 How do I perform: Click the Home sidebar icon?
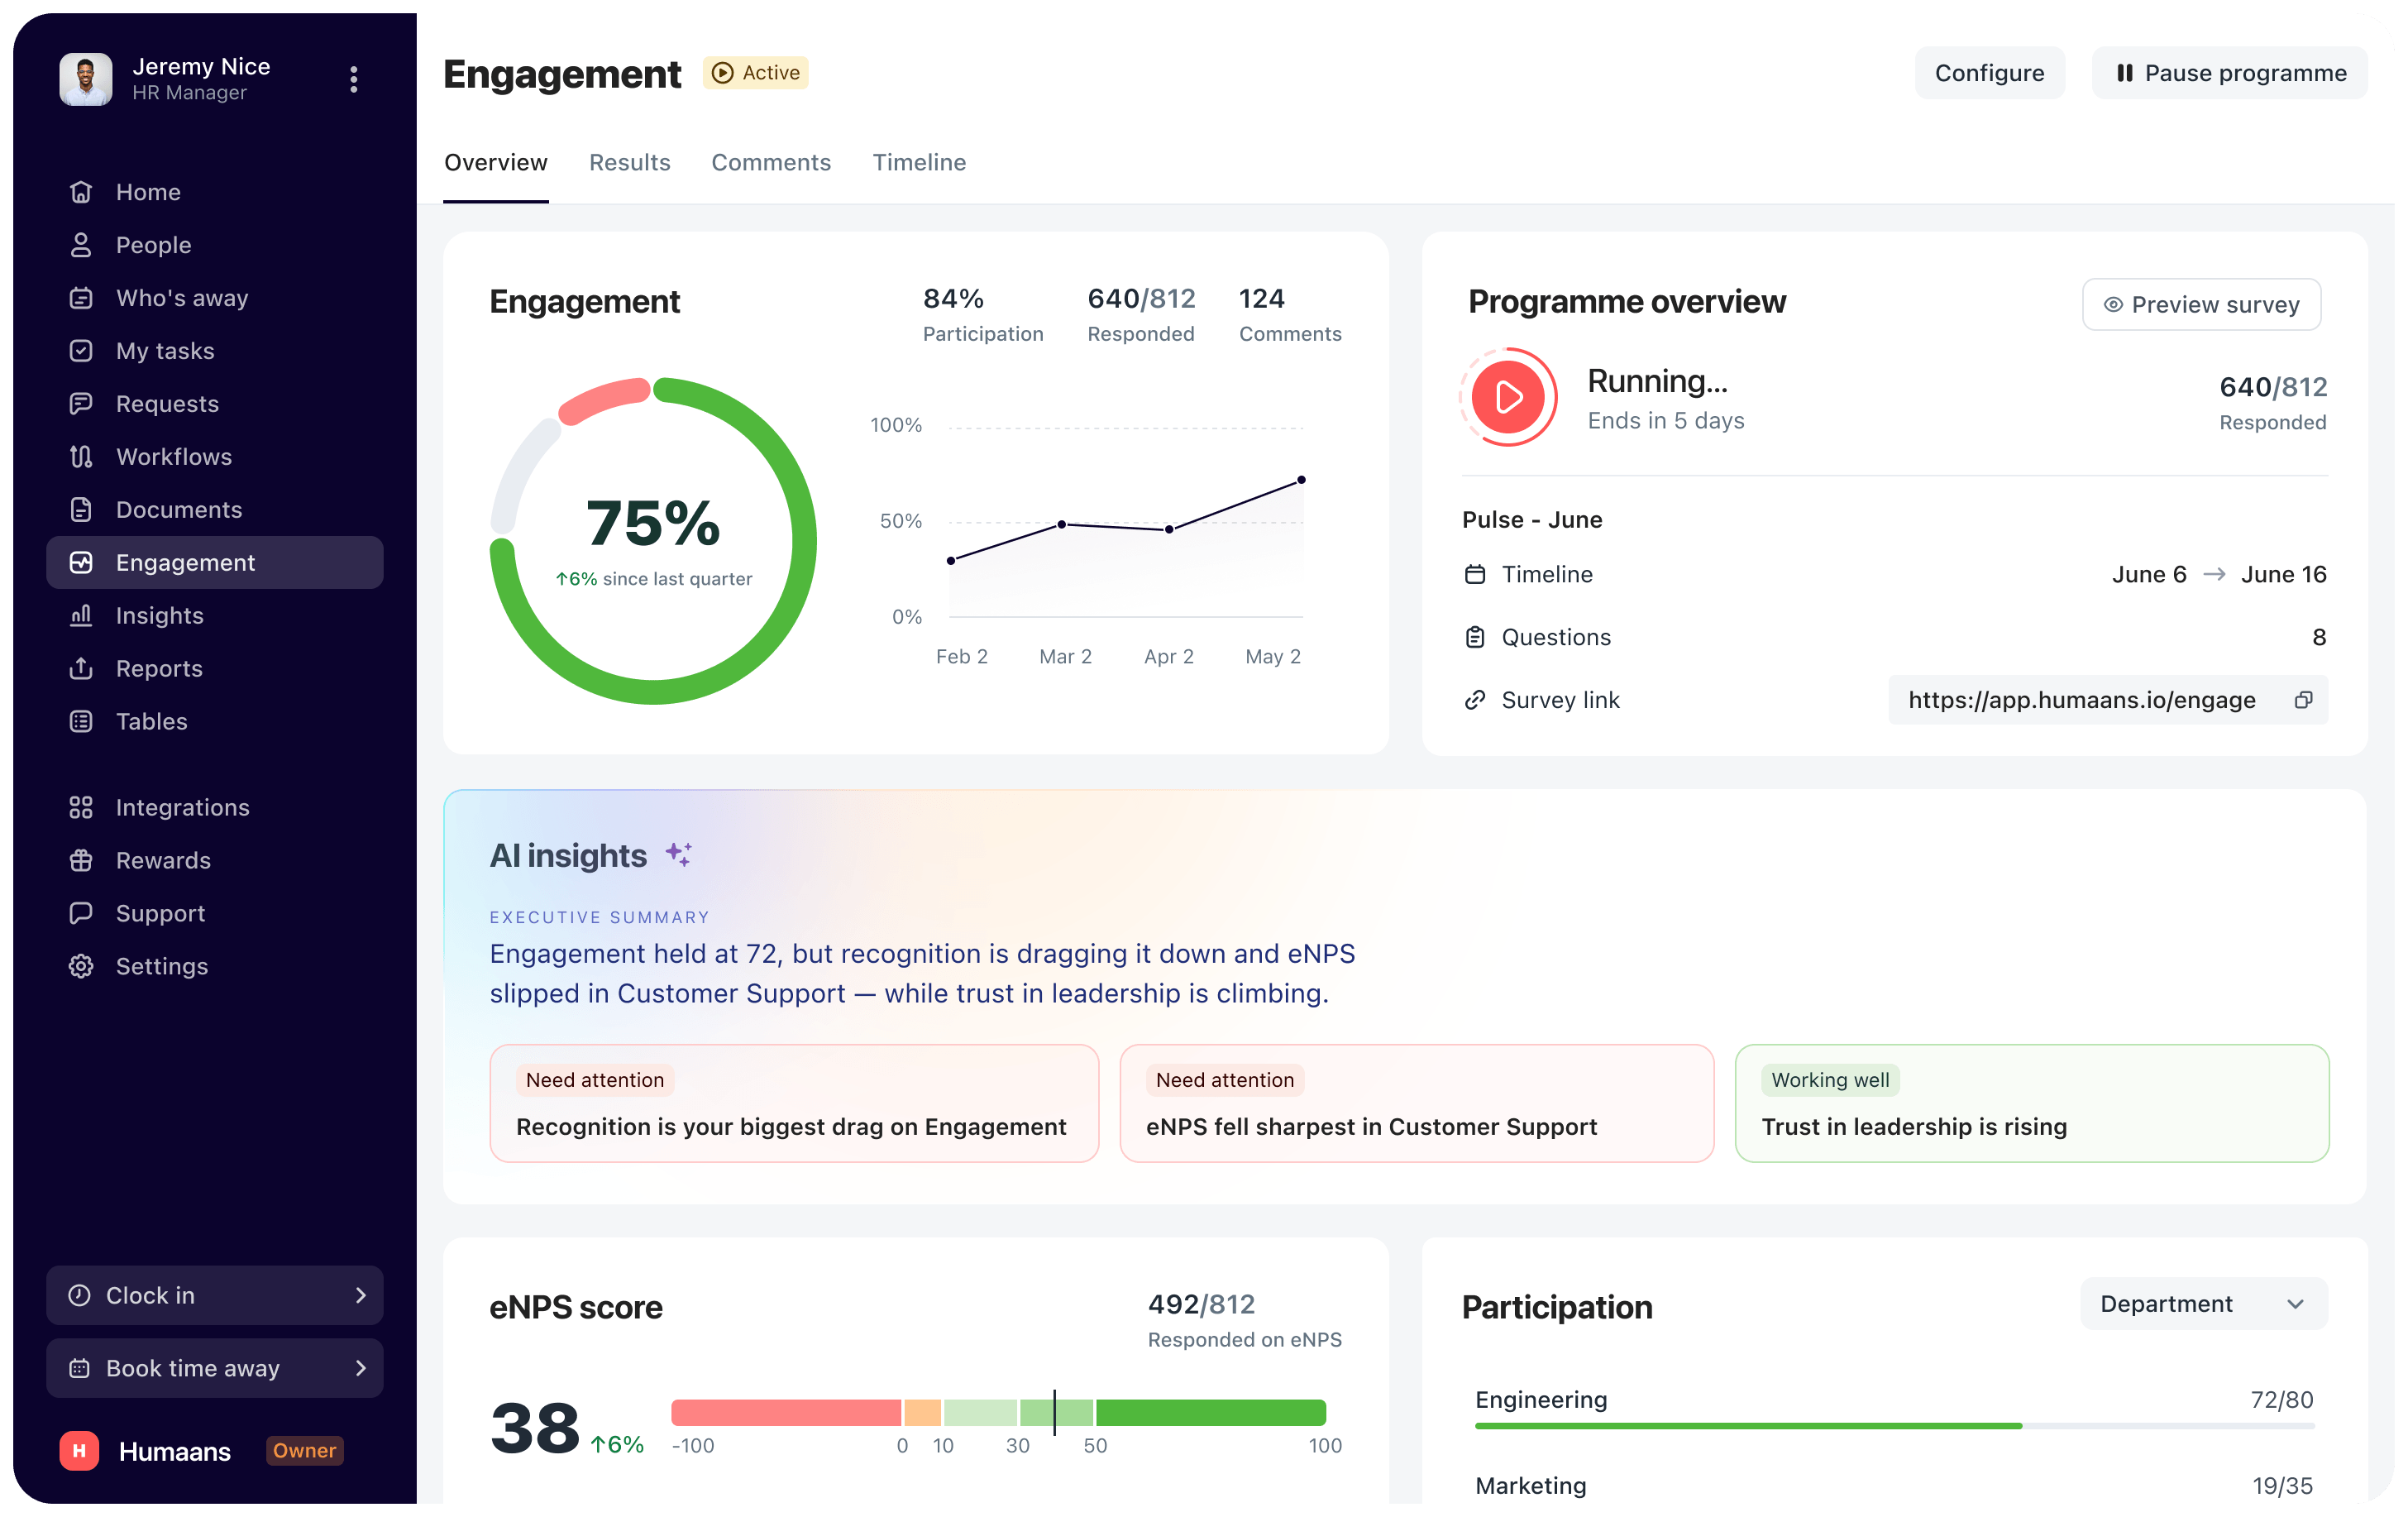coord(81,192)
